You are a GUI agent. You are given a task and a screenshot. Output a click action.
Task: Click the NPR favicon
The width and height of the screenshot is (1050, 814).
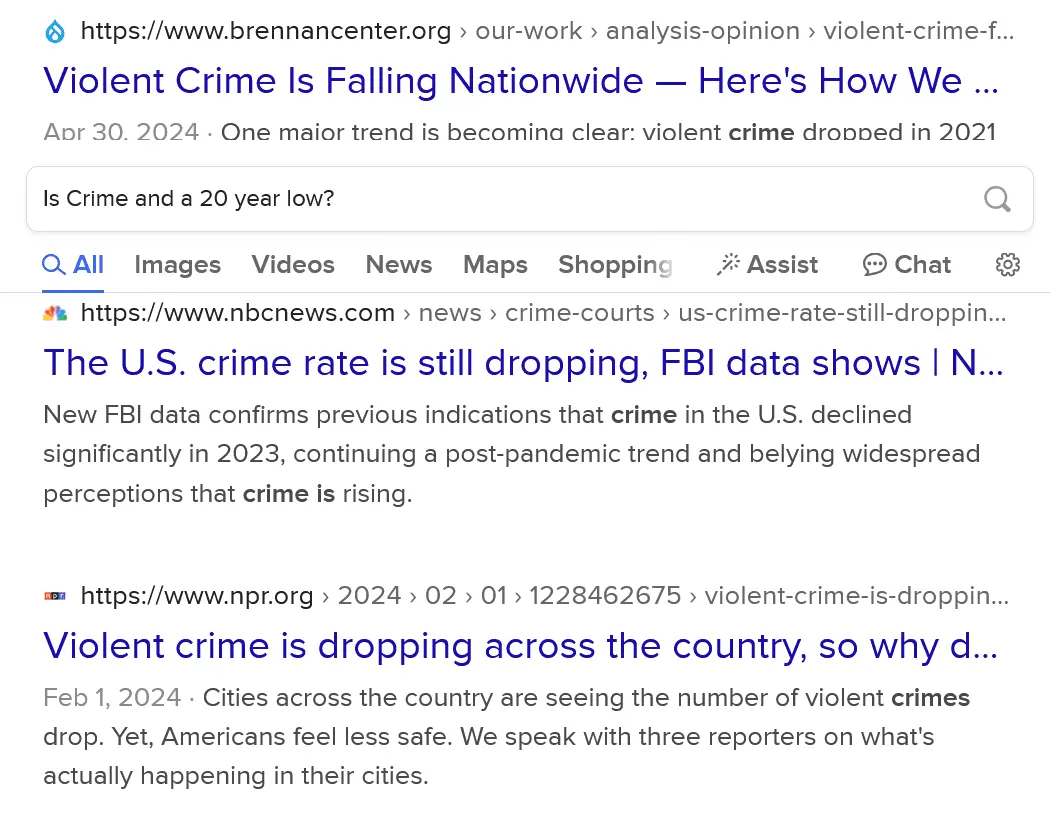[x=55, y=597]
